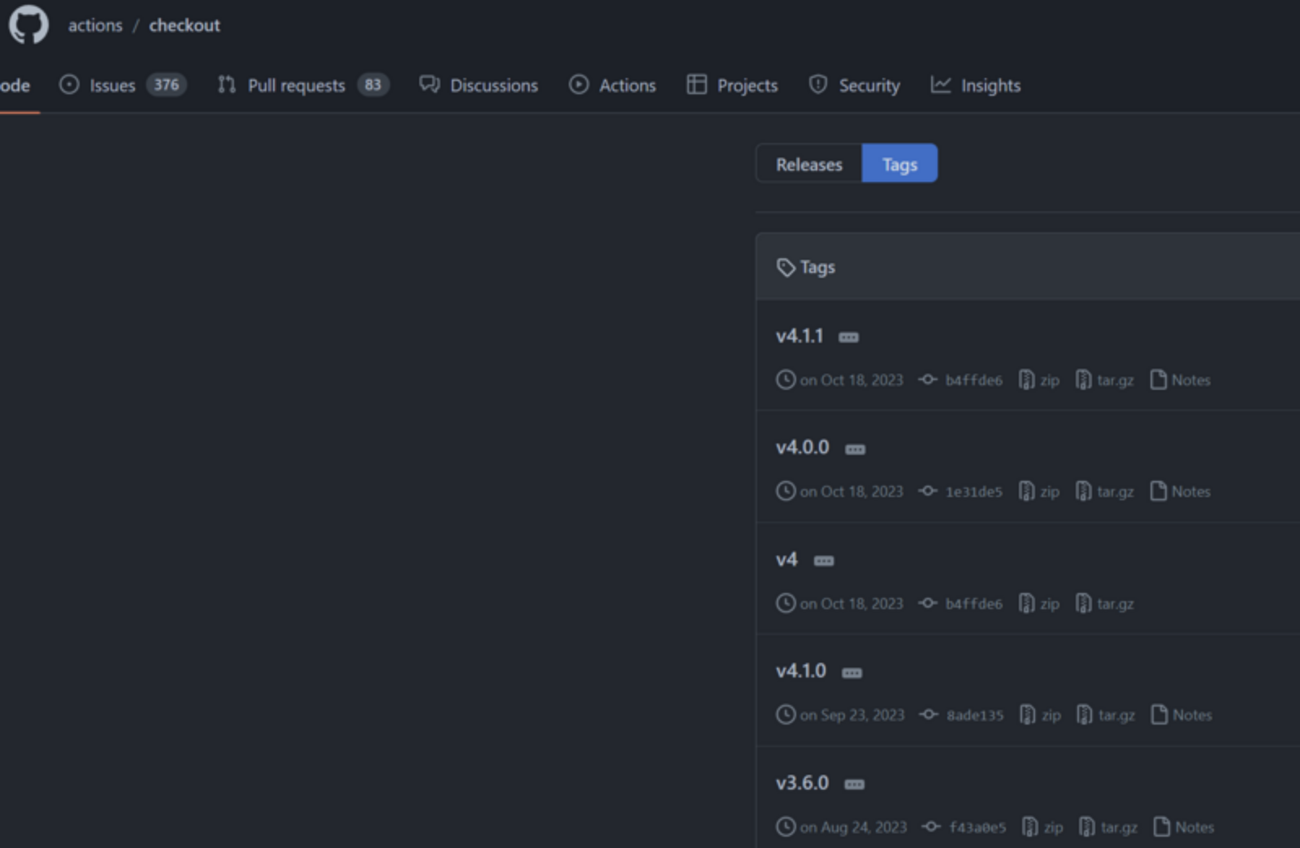
Task: Open the Actions tab
Action: point(613,85)
